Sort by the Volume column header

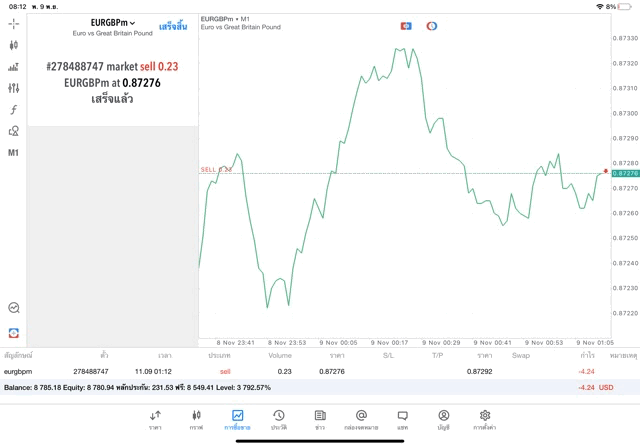coord(280,356)
